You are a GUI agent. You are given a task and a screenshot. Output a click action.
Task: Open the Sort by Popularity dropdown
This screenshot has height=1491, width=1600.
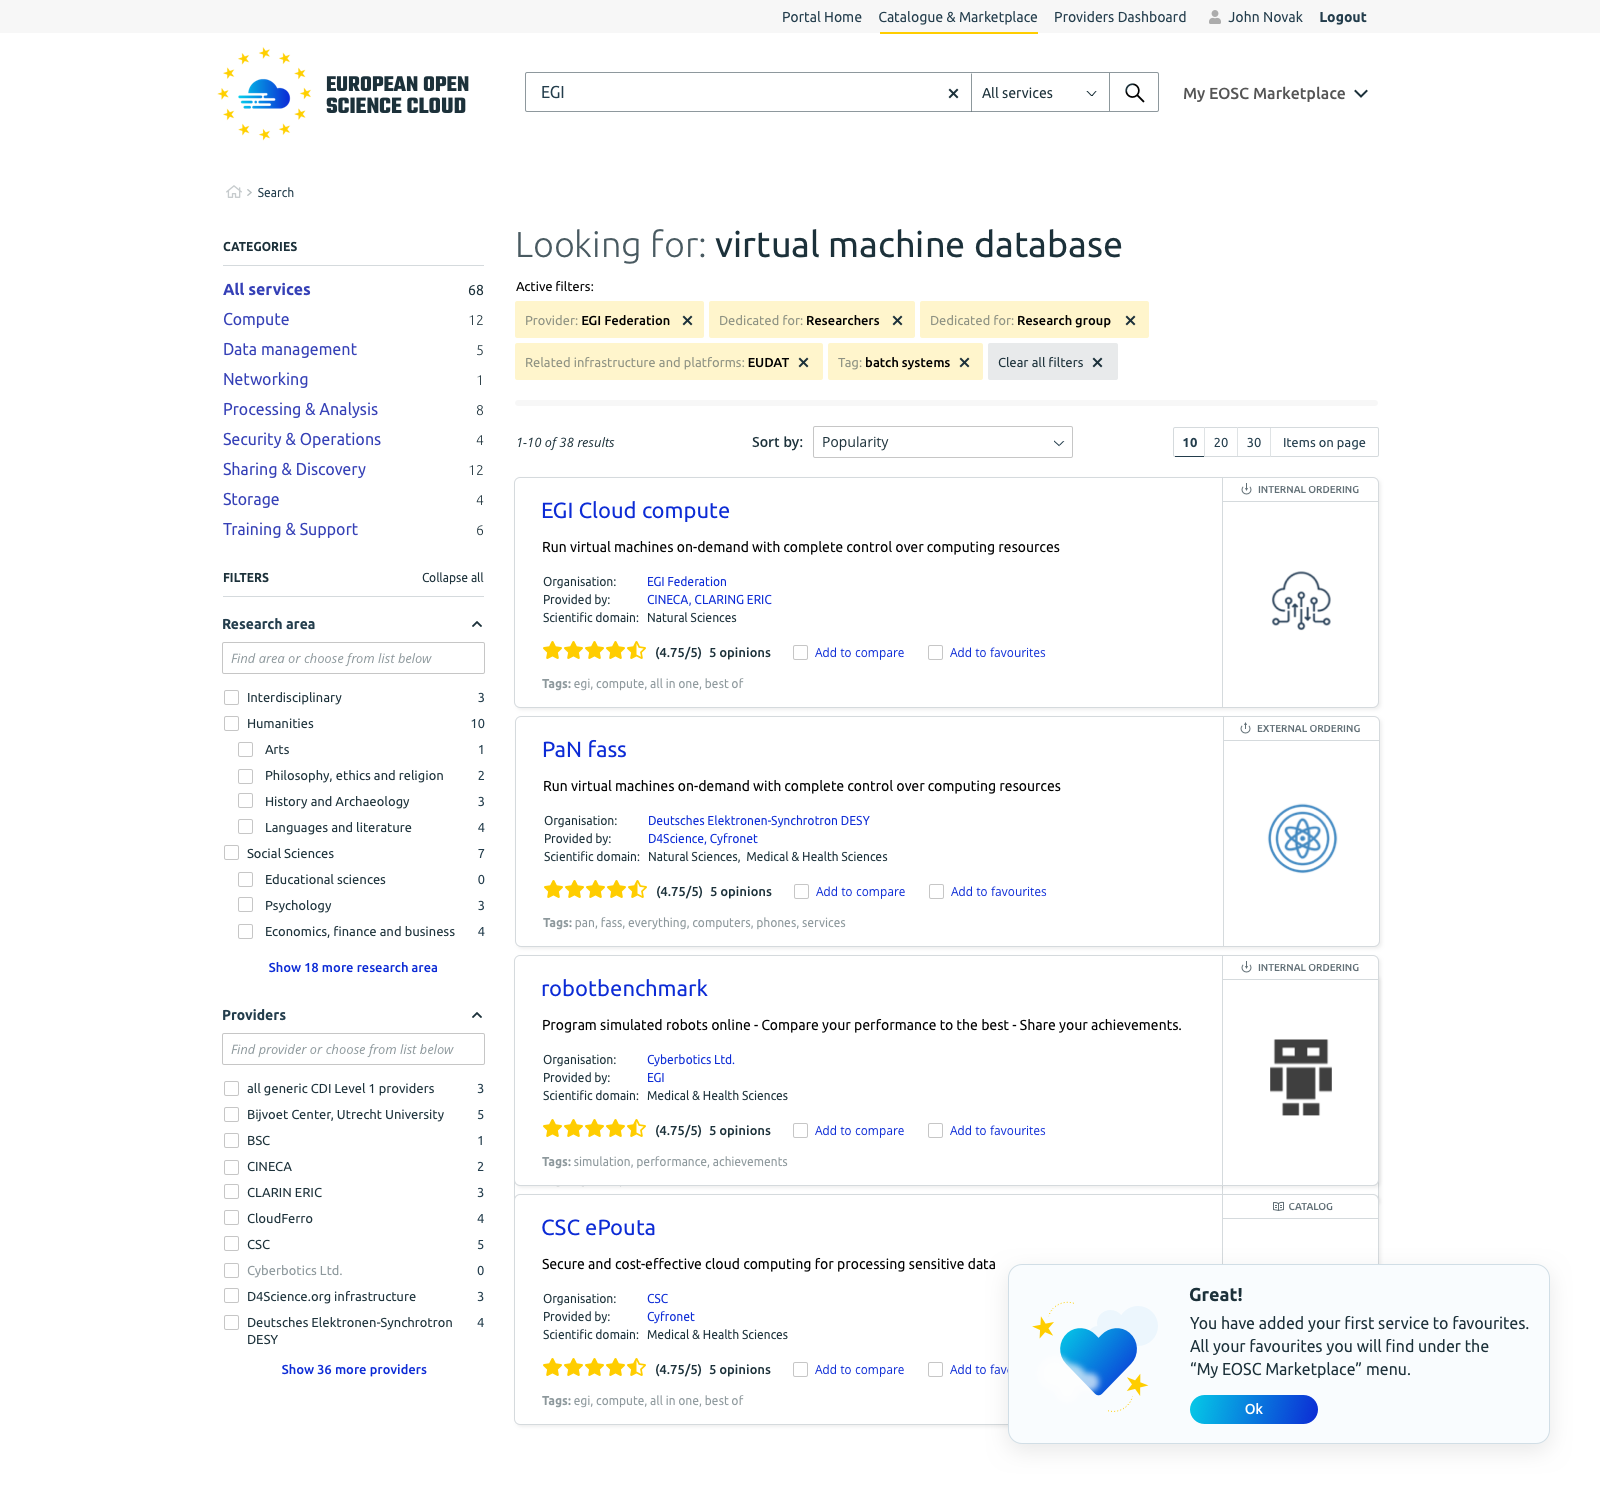pyautogui.click(x=942, y=442)
